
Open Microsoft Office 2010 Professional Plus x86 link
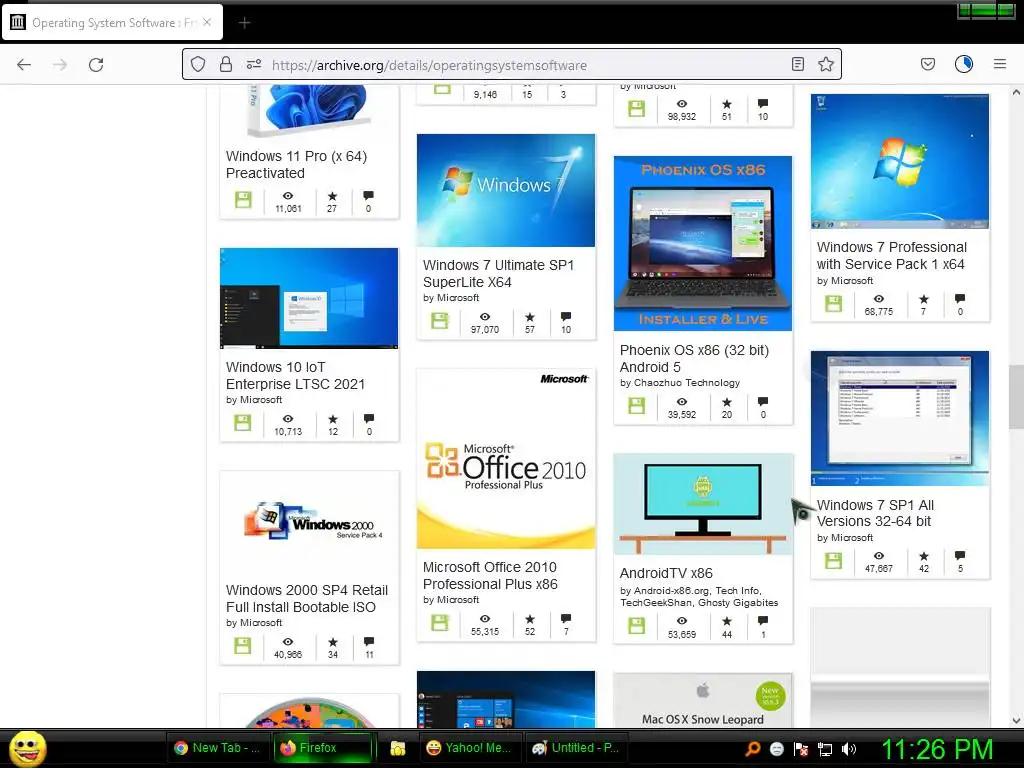coord(490,575)
